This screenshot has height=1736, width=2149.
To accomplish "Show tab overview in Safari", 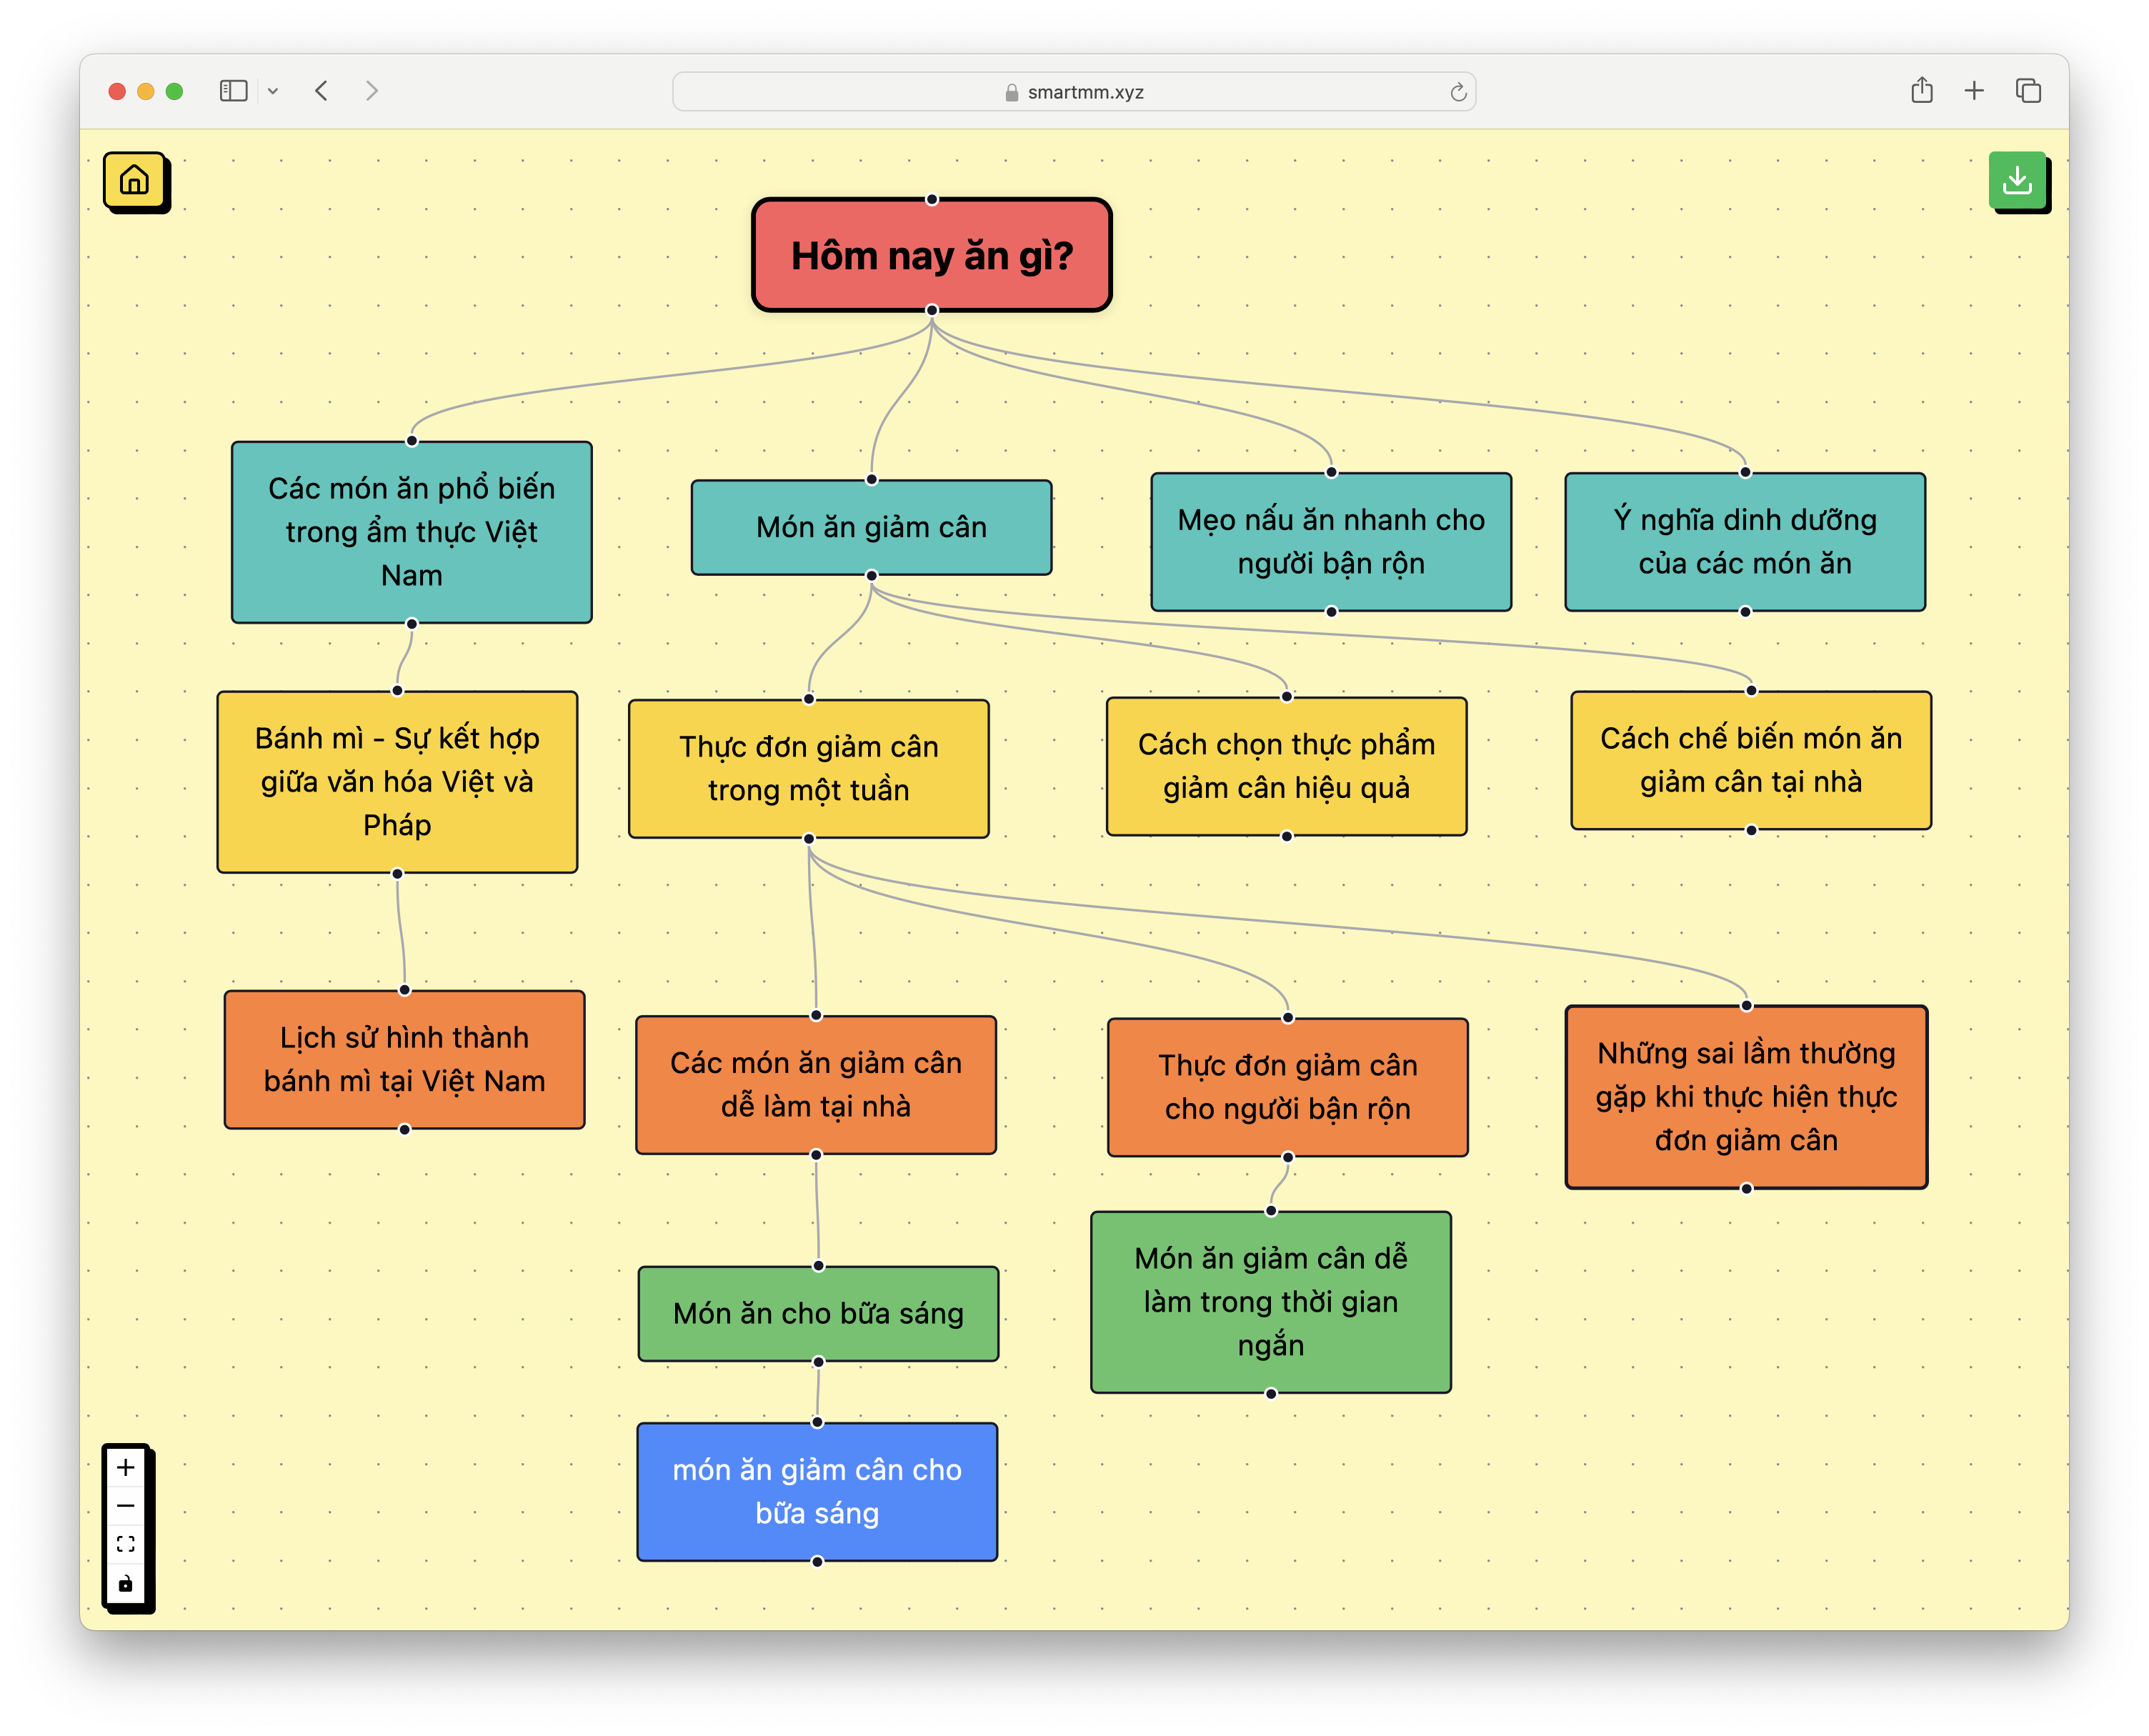I will click(x=2027, y=91).
